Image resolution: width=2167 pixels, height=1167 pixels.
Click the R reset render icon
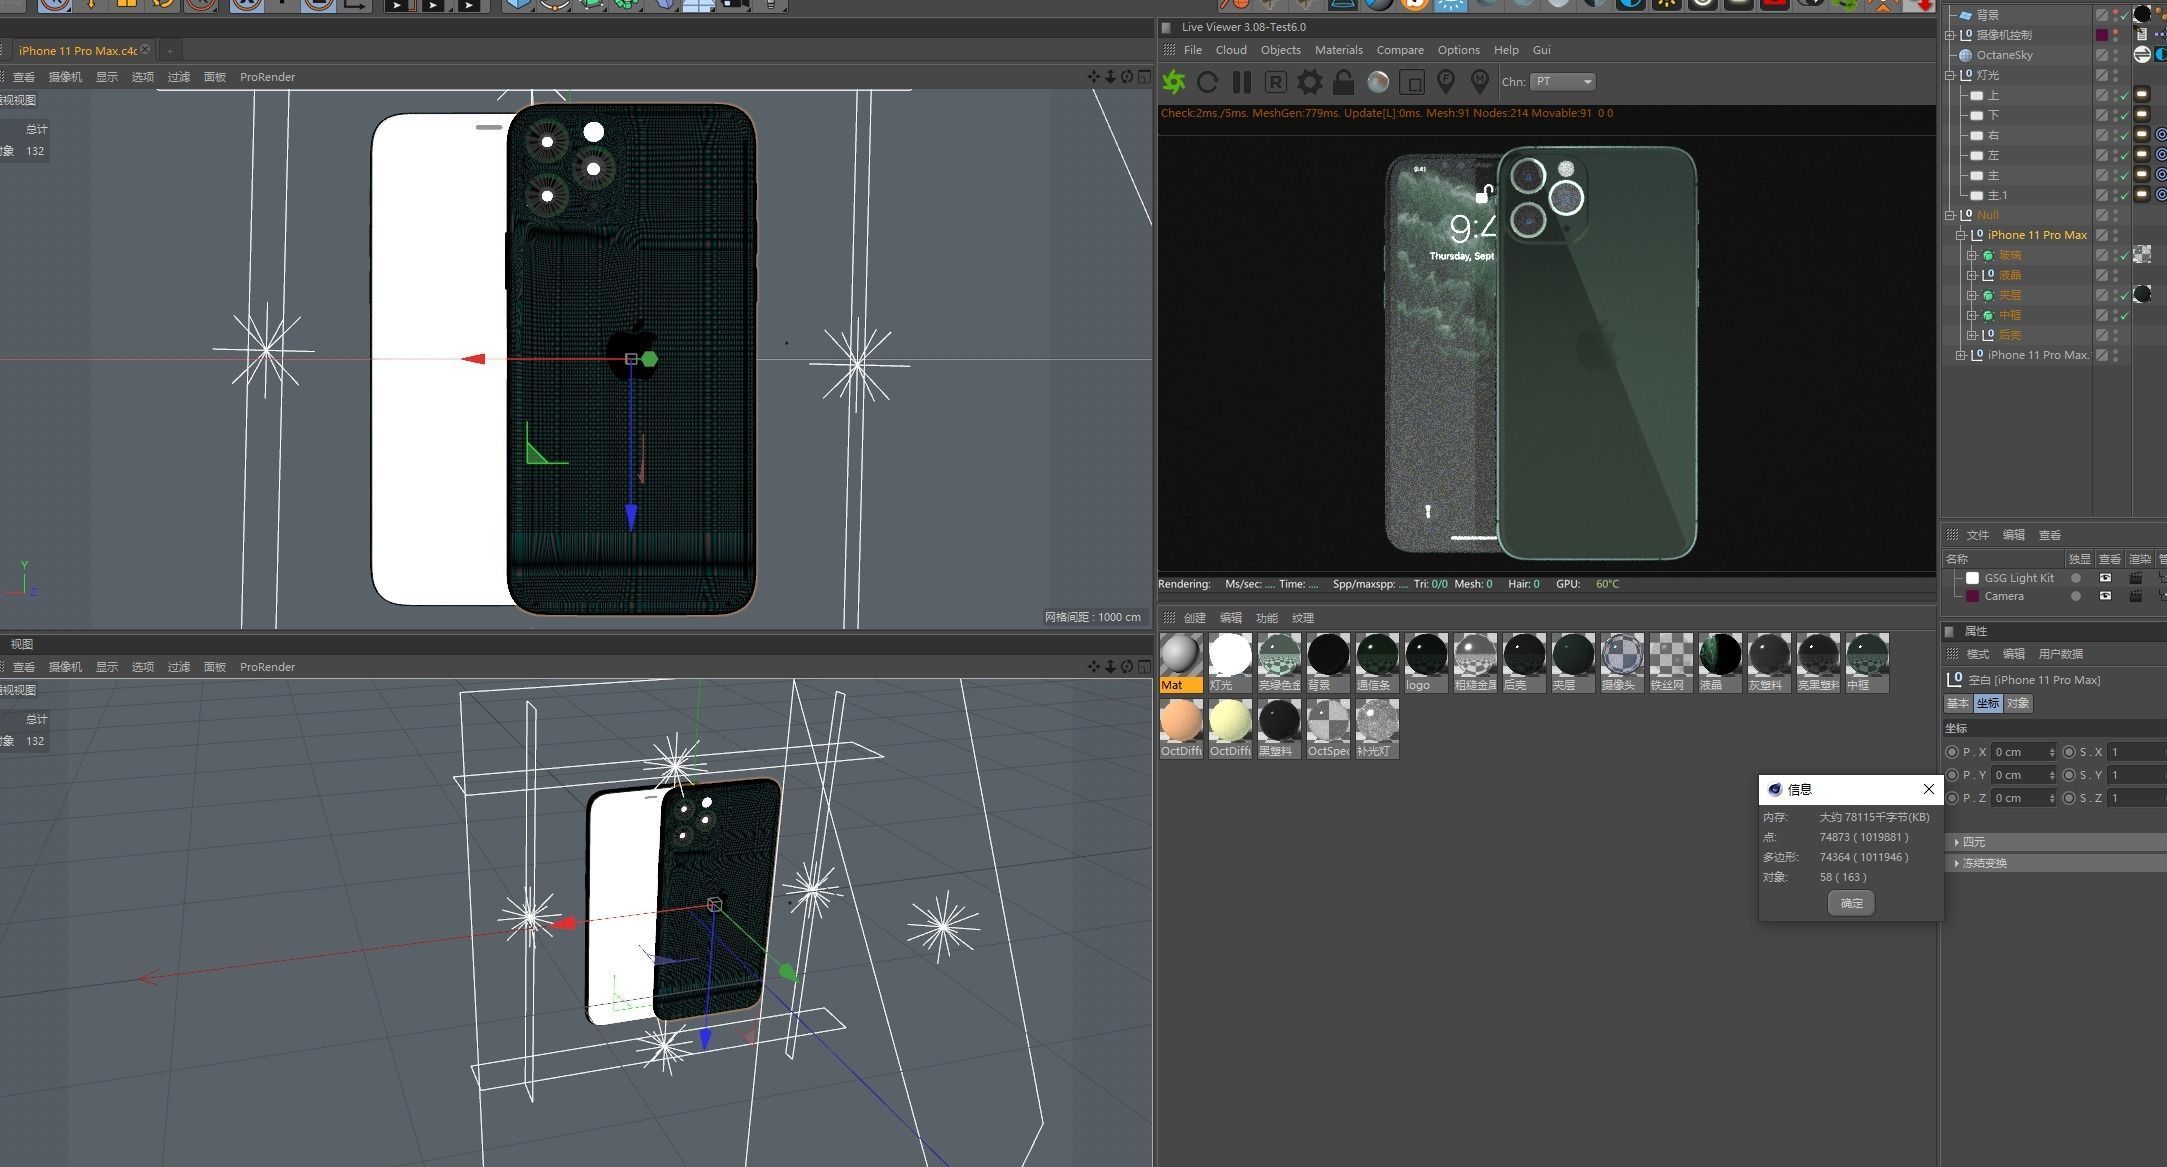[x=1275, y=82]
